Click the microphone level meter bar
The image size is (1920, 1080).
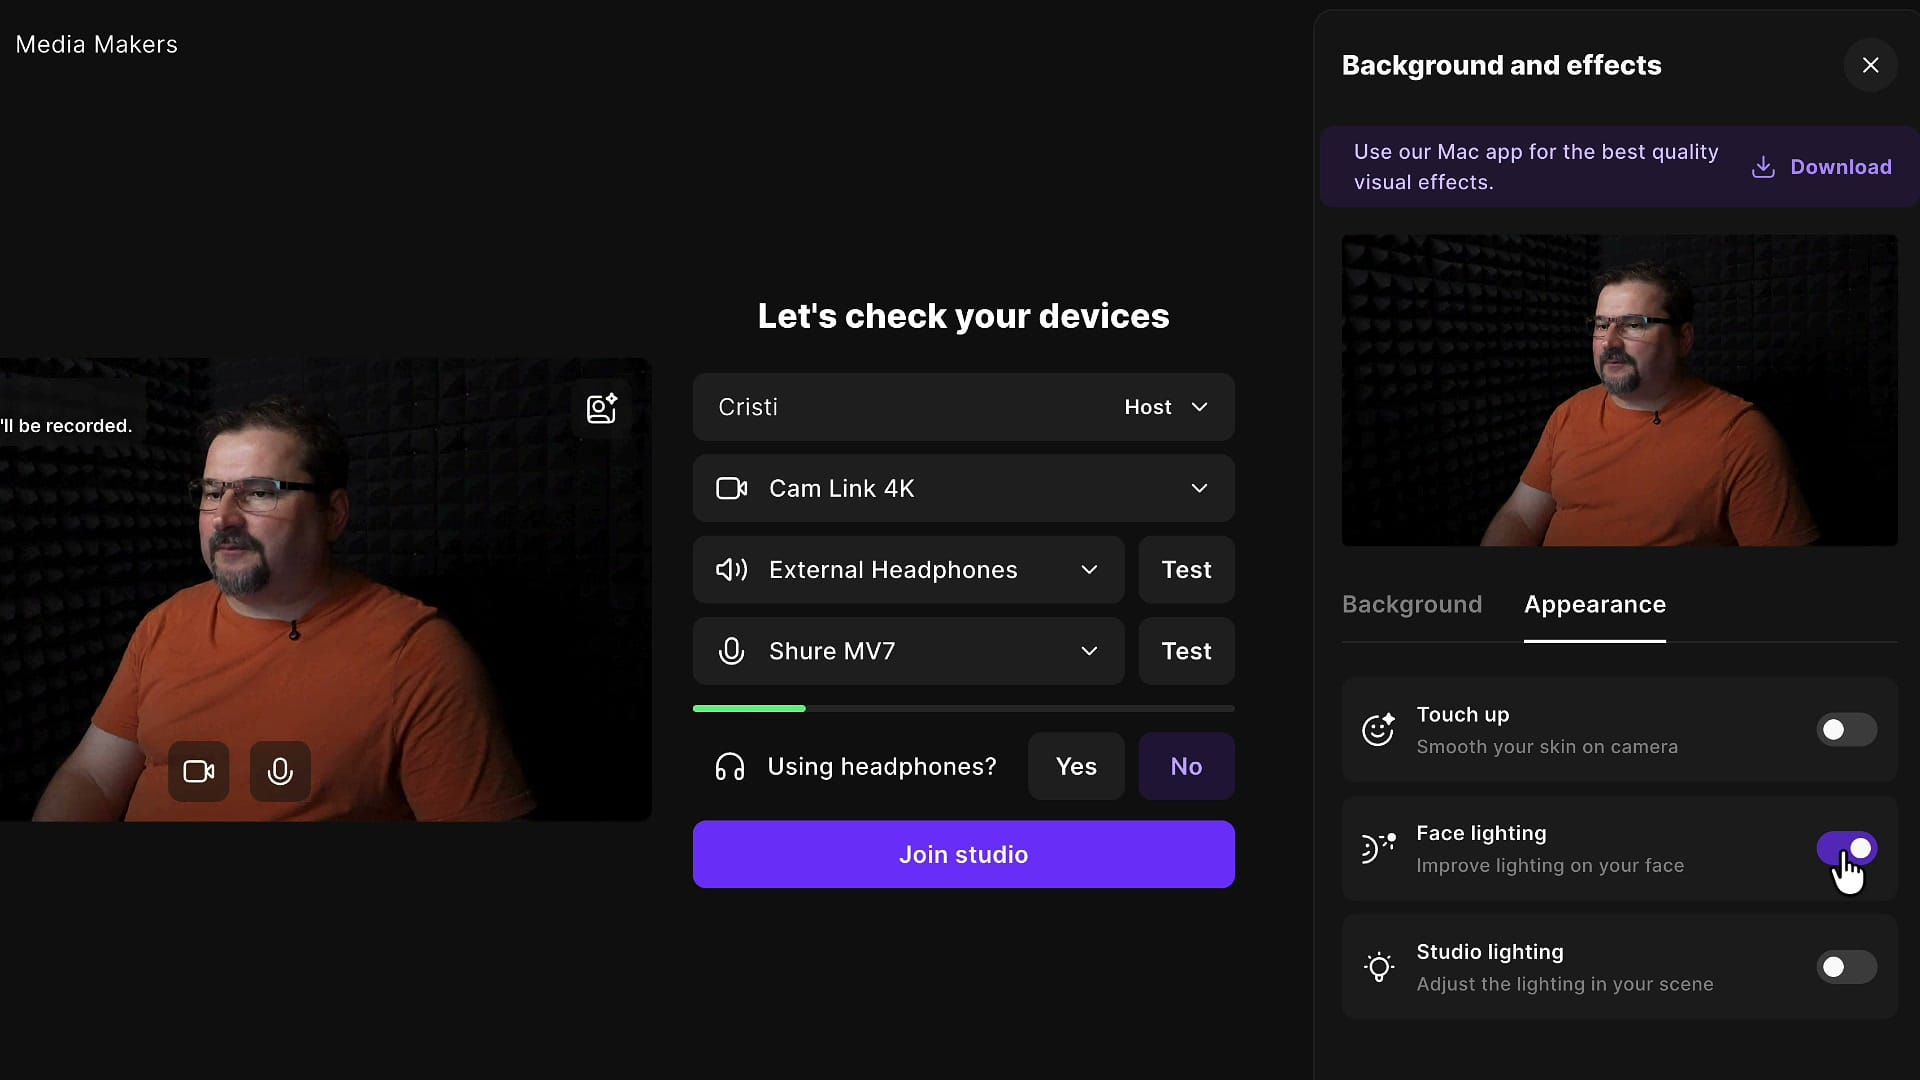tap(963, 709)
